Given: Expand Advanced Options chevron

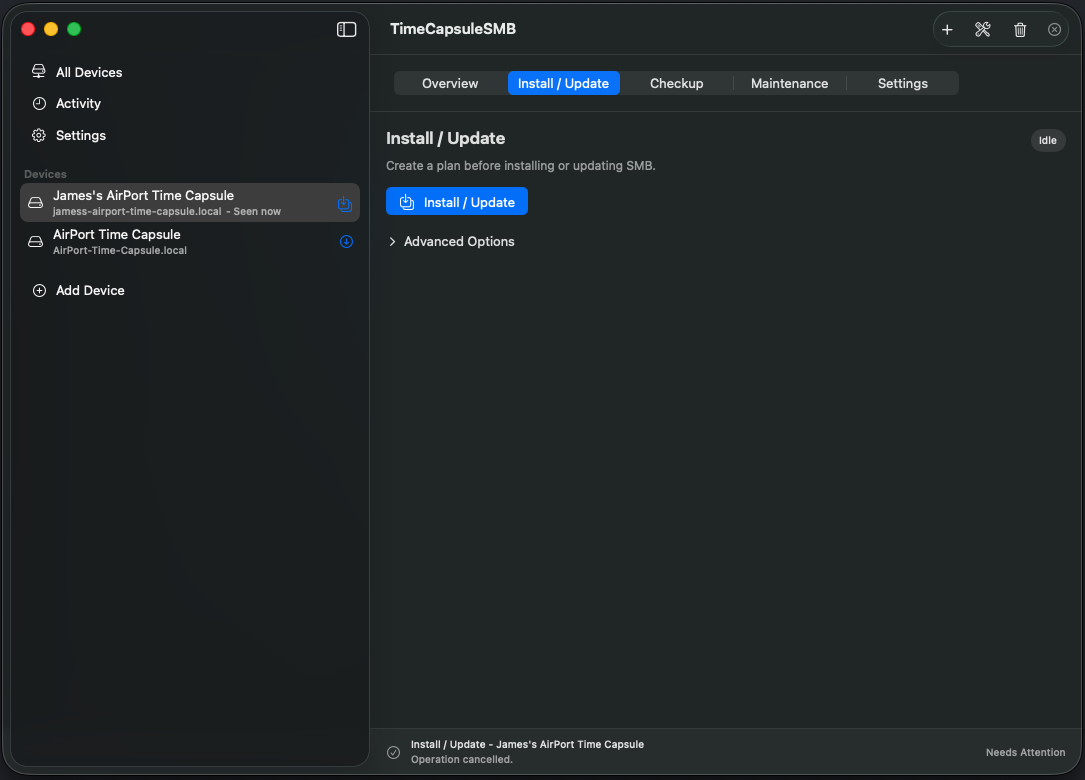Looking at the screenshot, I should pyautogui.click(x=392, y=242).
